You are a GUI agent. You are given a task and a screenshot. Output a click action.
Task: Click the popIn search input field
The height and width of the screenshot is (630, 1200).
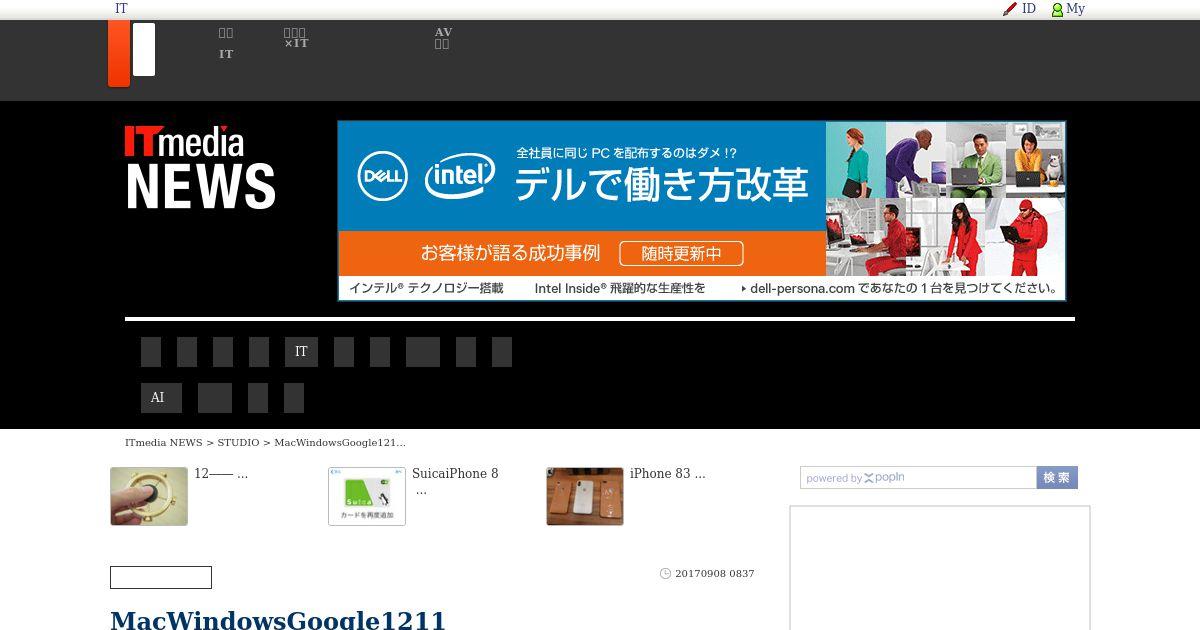coord(918,478)
